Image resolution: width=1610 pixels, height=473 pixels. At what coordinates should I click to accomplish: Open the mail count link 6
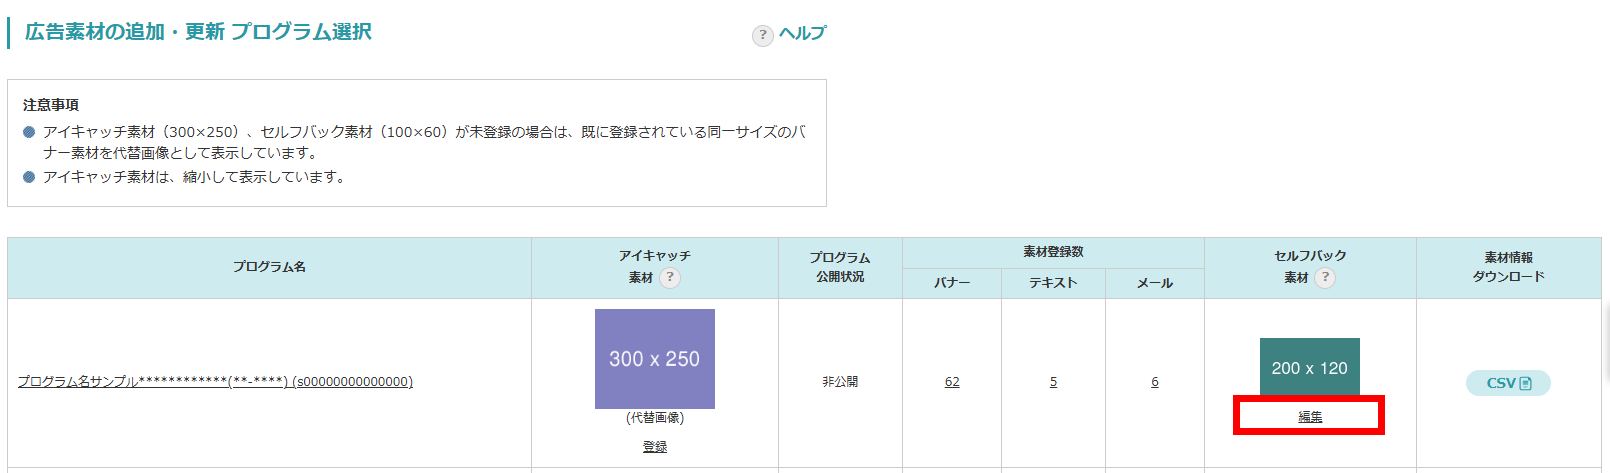1155,382
